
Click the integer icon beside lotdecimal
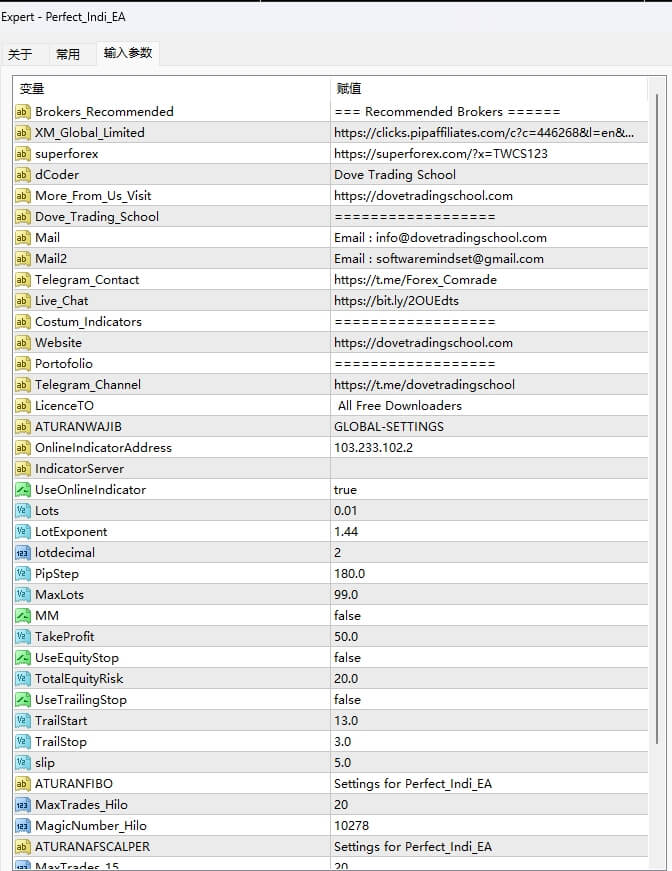[x=23, y=553]
